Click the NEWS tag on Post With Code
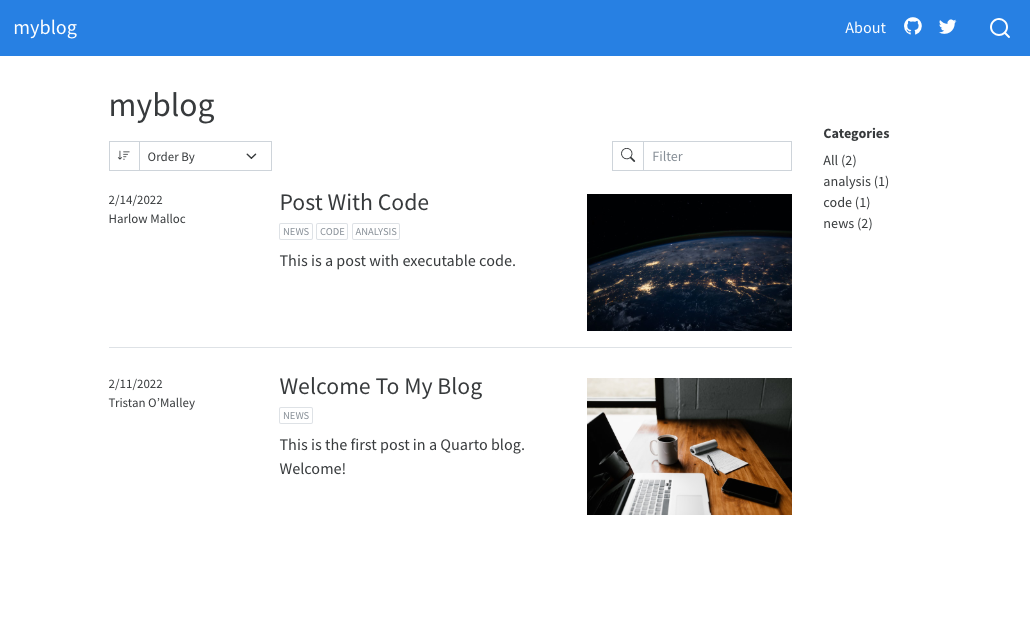The image size is (1030, 636). (x=296, y=231)
